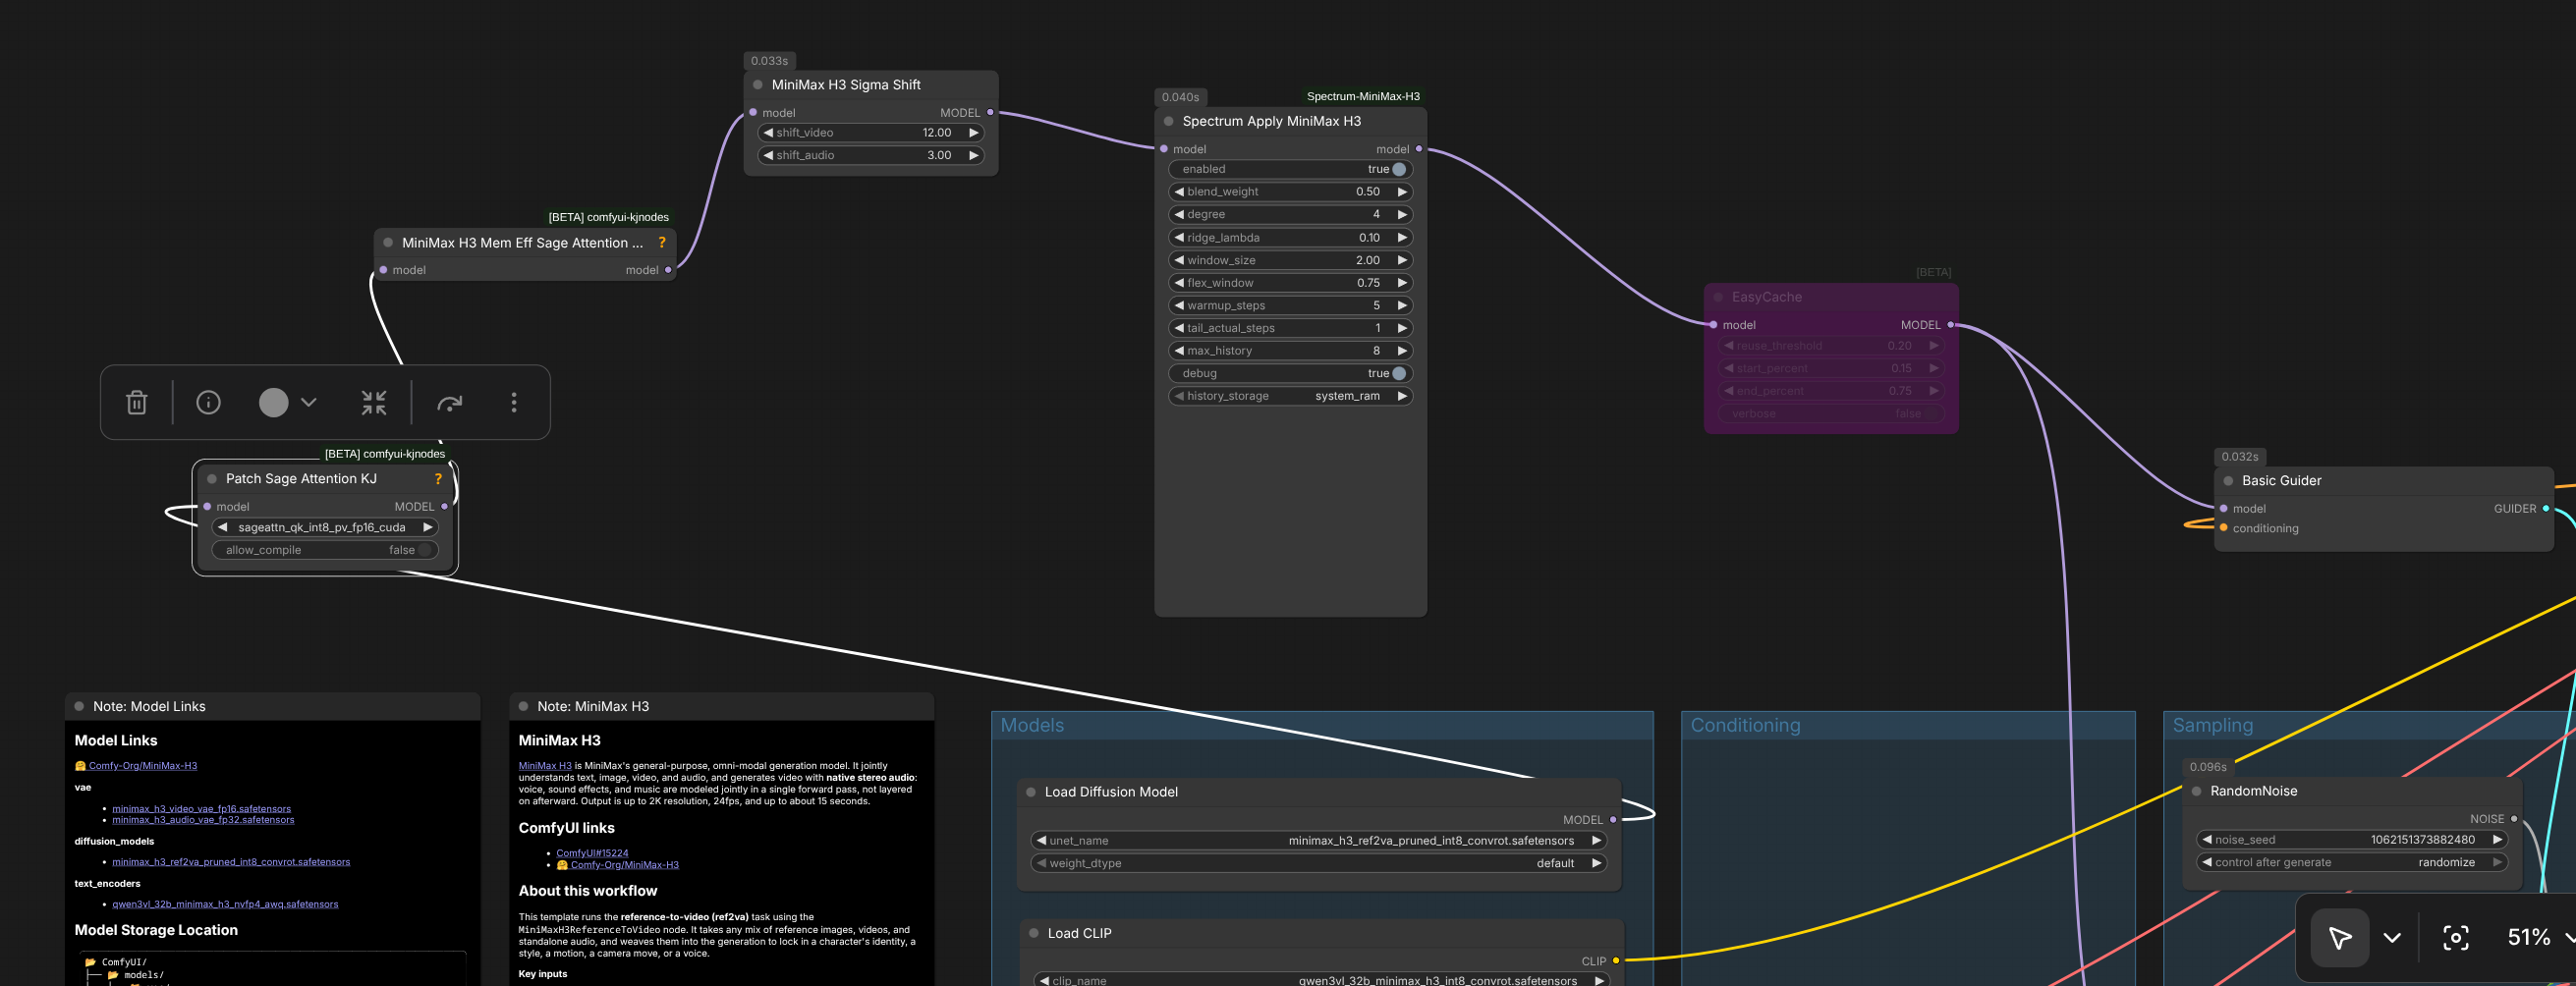Viewport: 2576px width, 986px height.
Task: Open minimax_h3_video_vae_fp16.safetensors link
Action: (201, 809)
